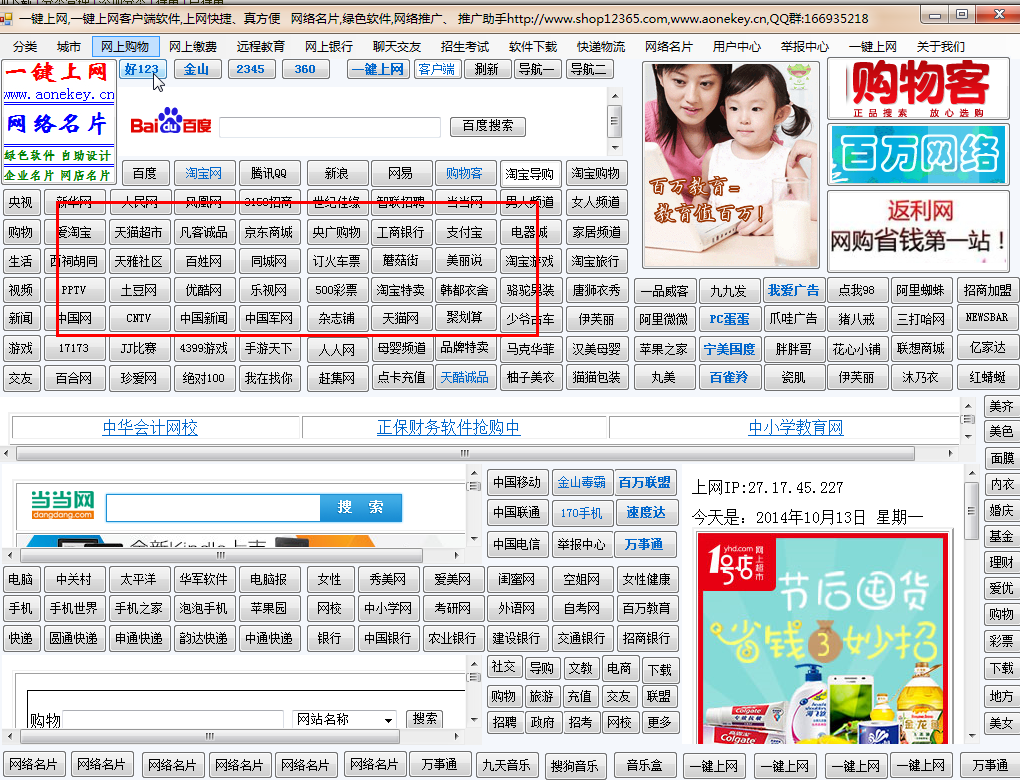1020x780 pixels.
Task: Open the 中国银行 bank button
Action: pos(388,638)
